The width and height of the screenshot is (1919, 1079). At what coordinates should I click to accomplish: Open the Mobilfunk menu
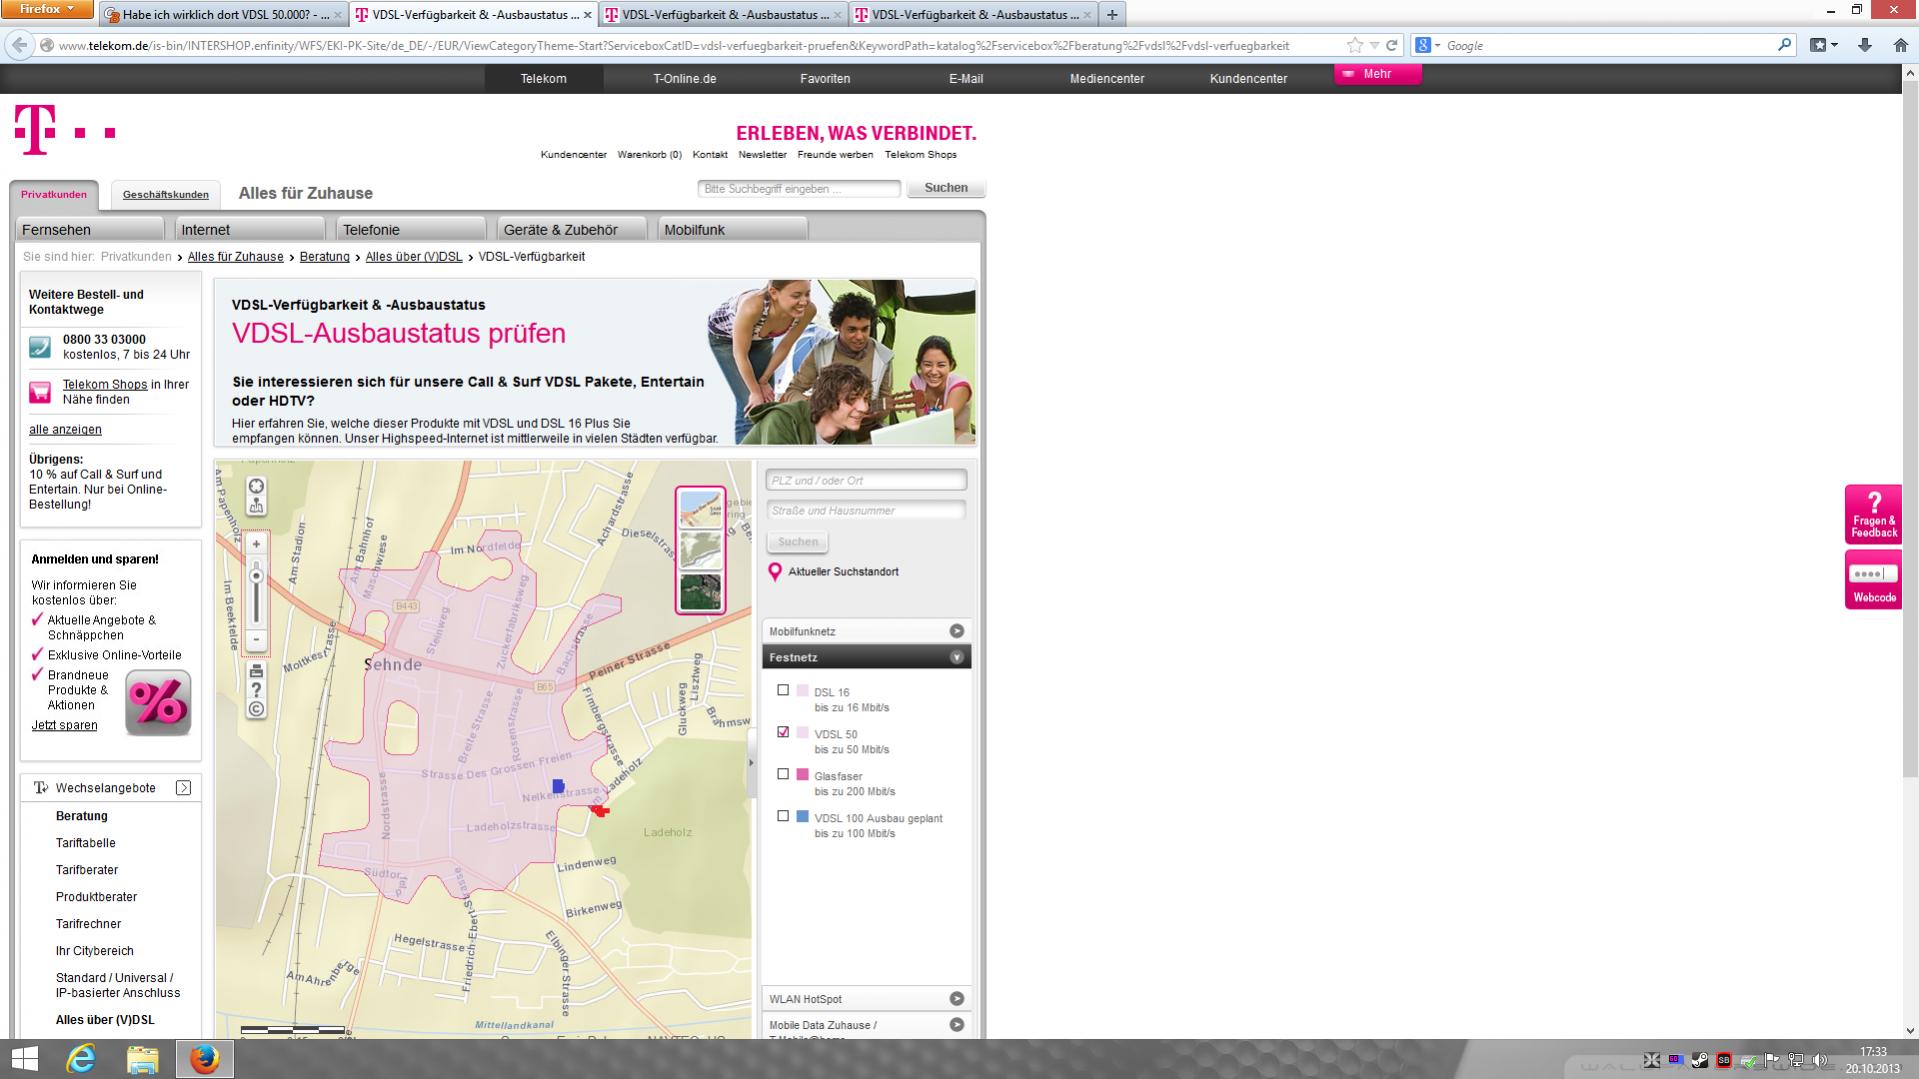point(733,230)
